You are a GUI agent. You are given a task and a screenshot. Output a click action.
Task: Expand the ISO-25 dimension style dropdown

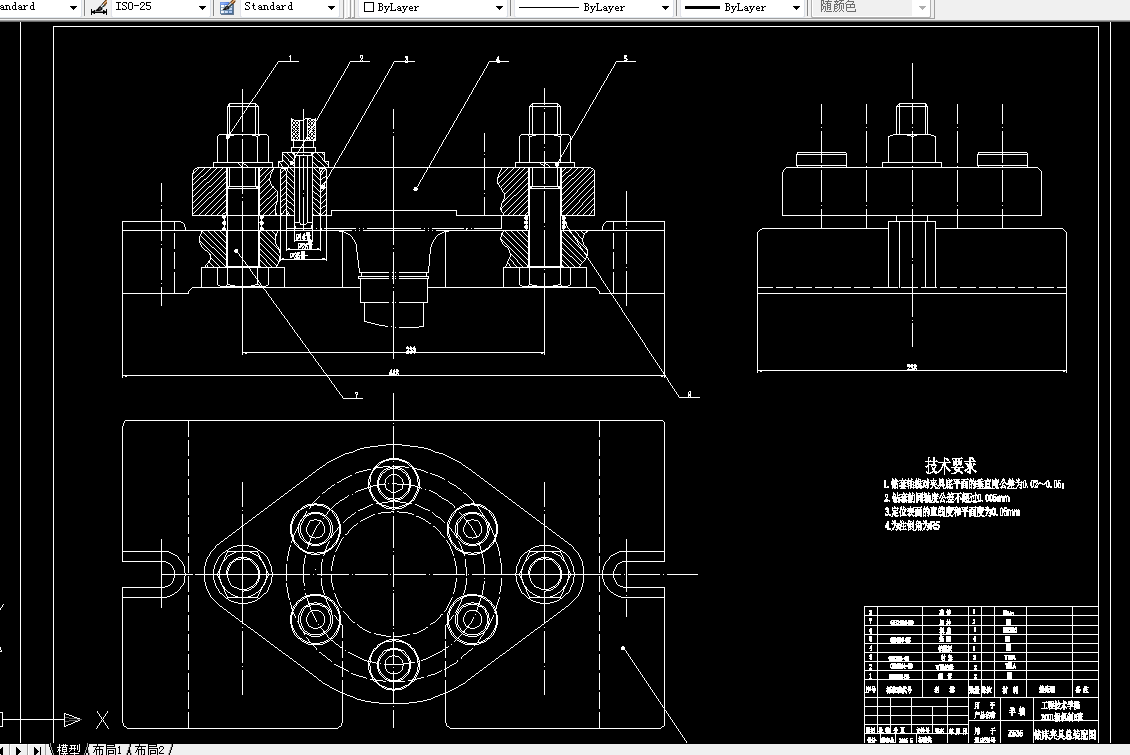pos(203,8)
